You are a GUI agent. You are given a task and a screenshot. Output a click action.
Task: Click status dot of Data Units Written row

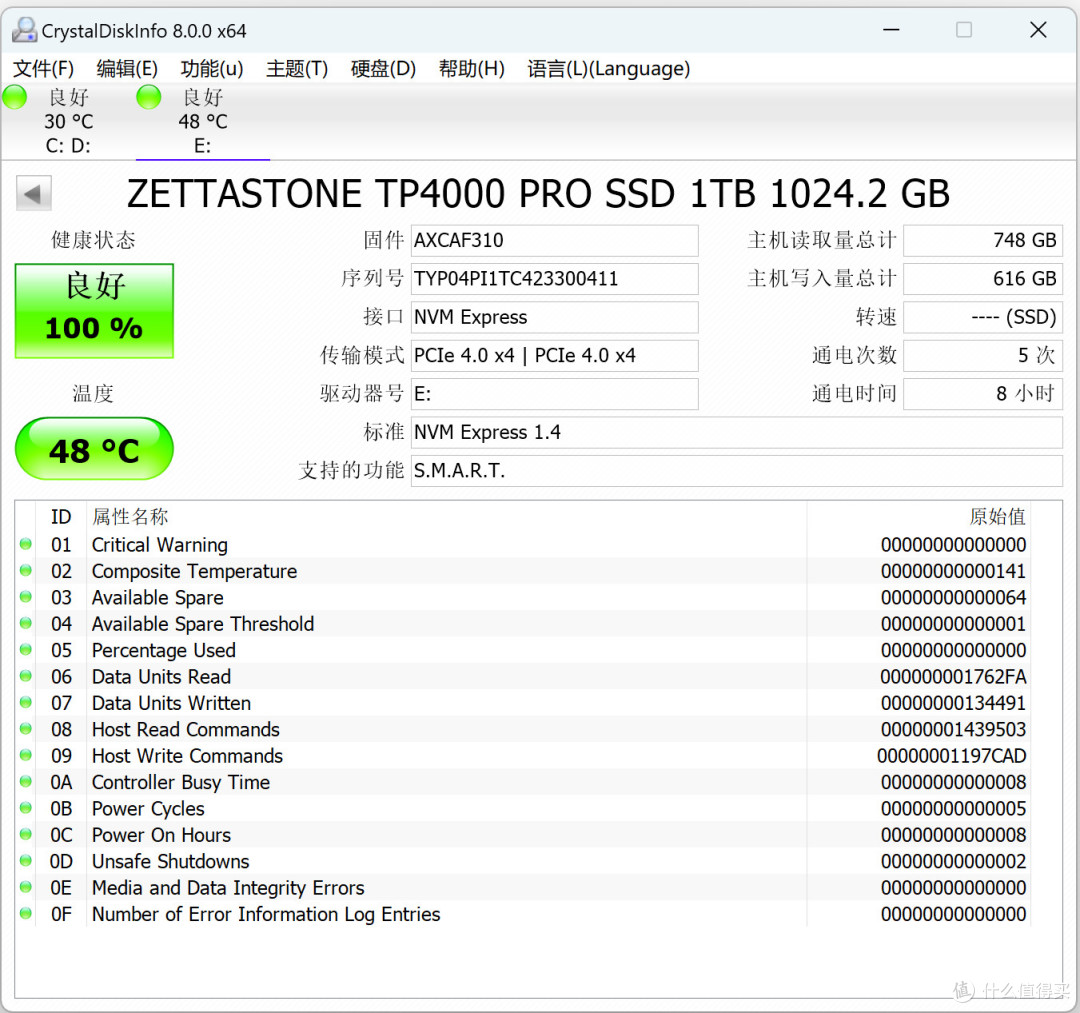pyautogui.click(x=26, y=702)
